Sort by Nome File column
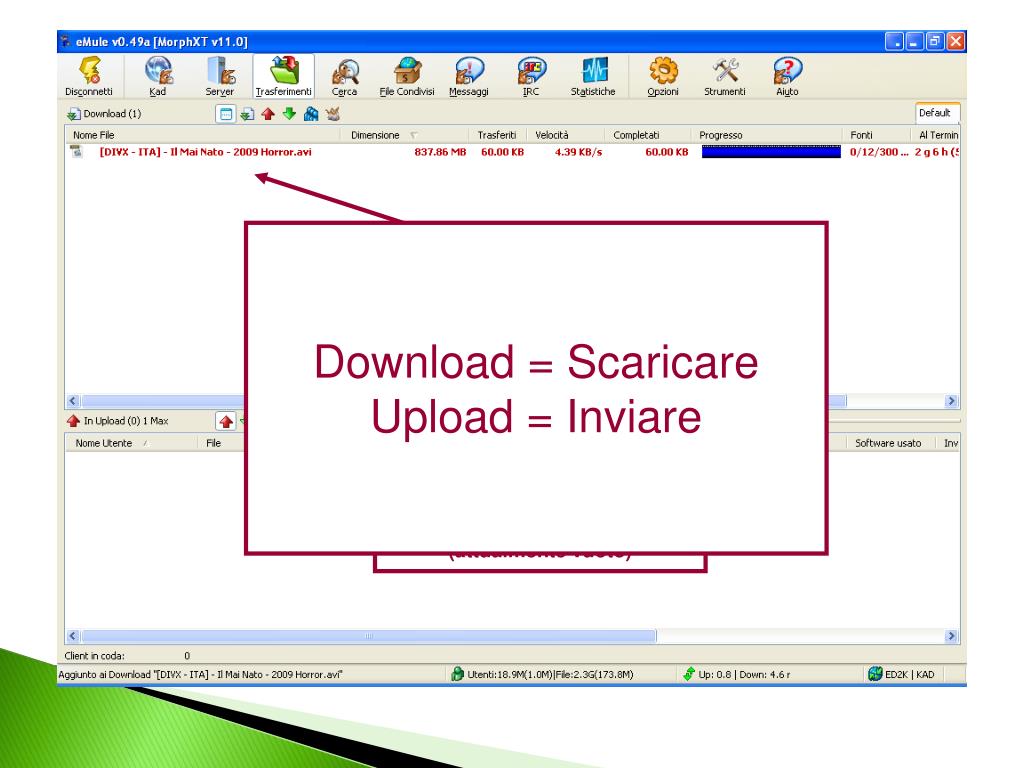Viewport: 1024px width, 768px height. [202, 135]
